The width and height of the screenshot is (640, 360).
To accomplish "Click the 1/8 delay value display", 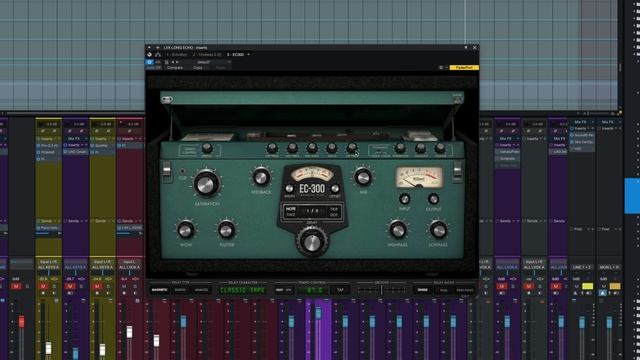I will [312, 211].
